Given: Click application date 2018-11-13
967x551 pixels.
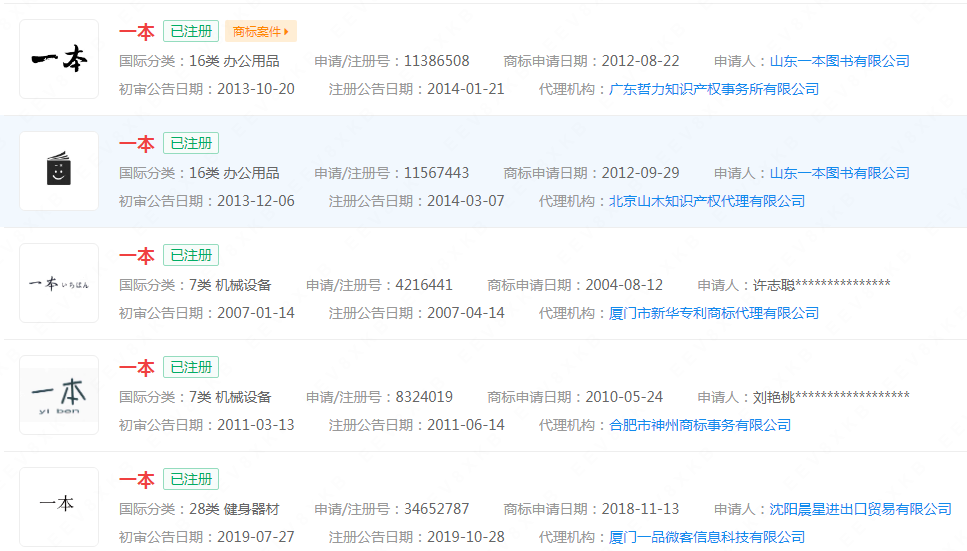Looking at the screenshot, I should (x=640, y=509).
